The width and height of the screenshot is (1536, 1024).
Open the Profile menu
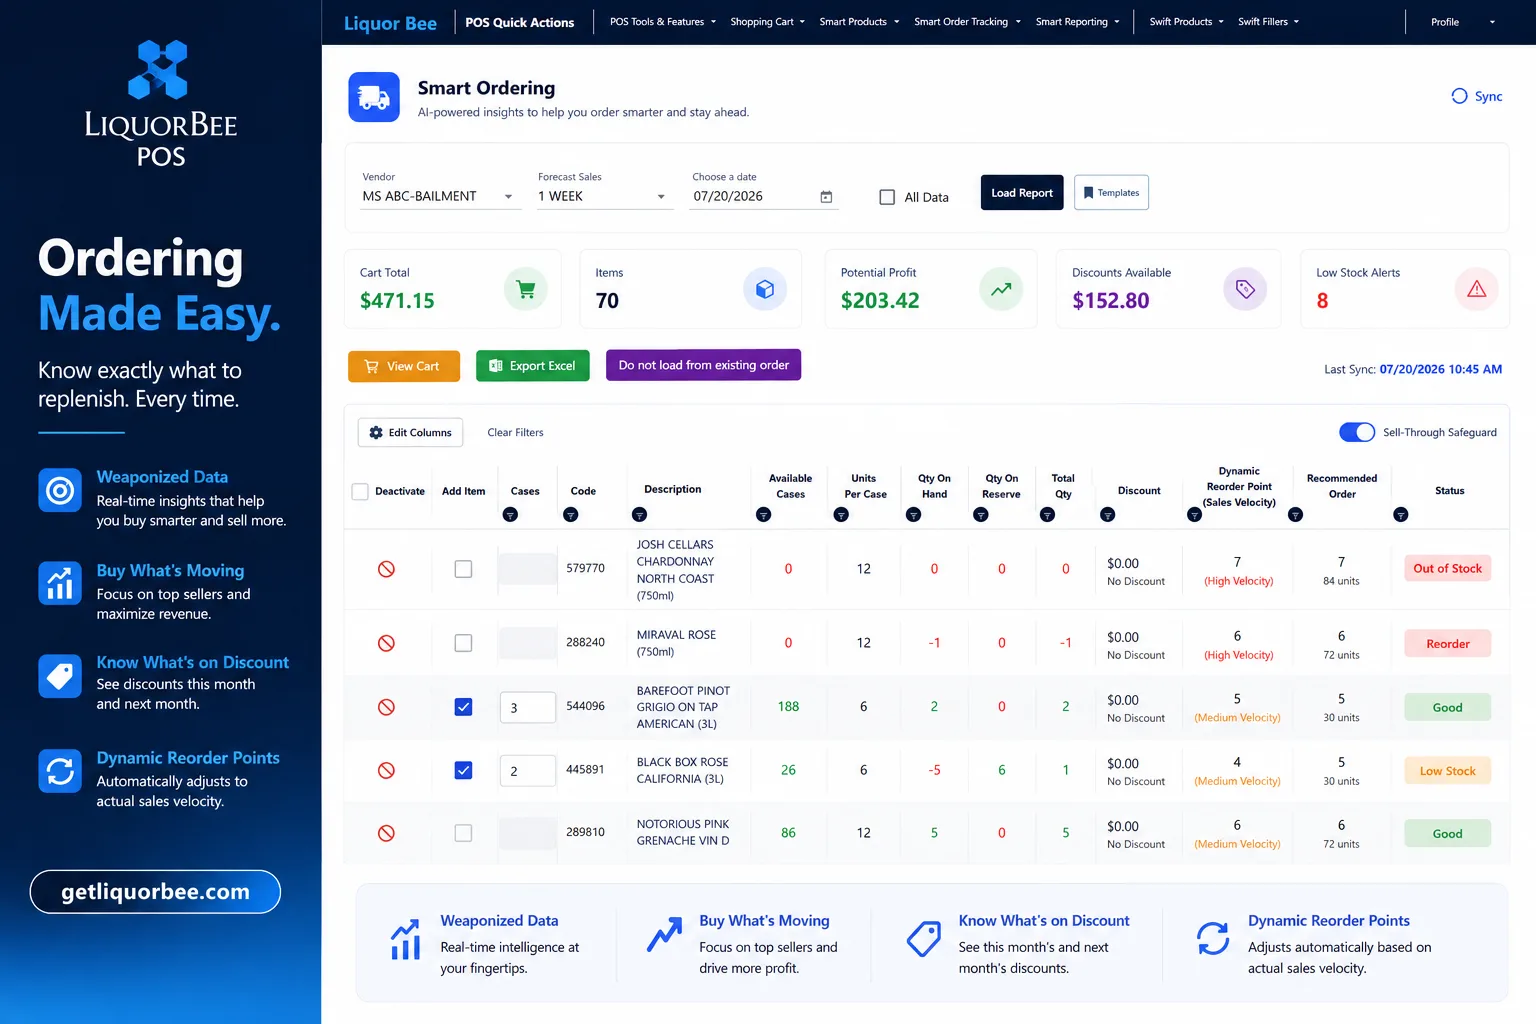point(1463,22)
